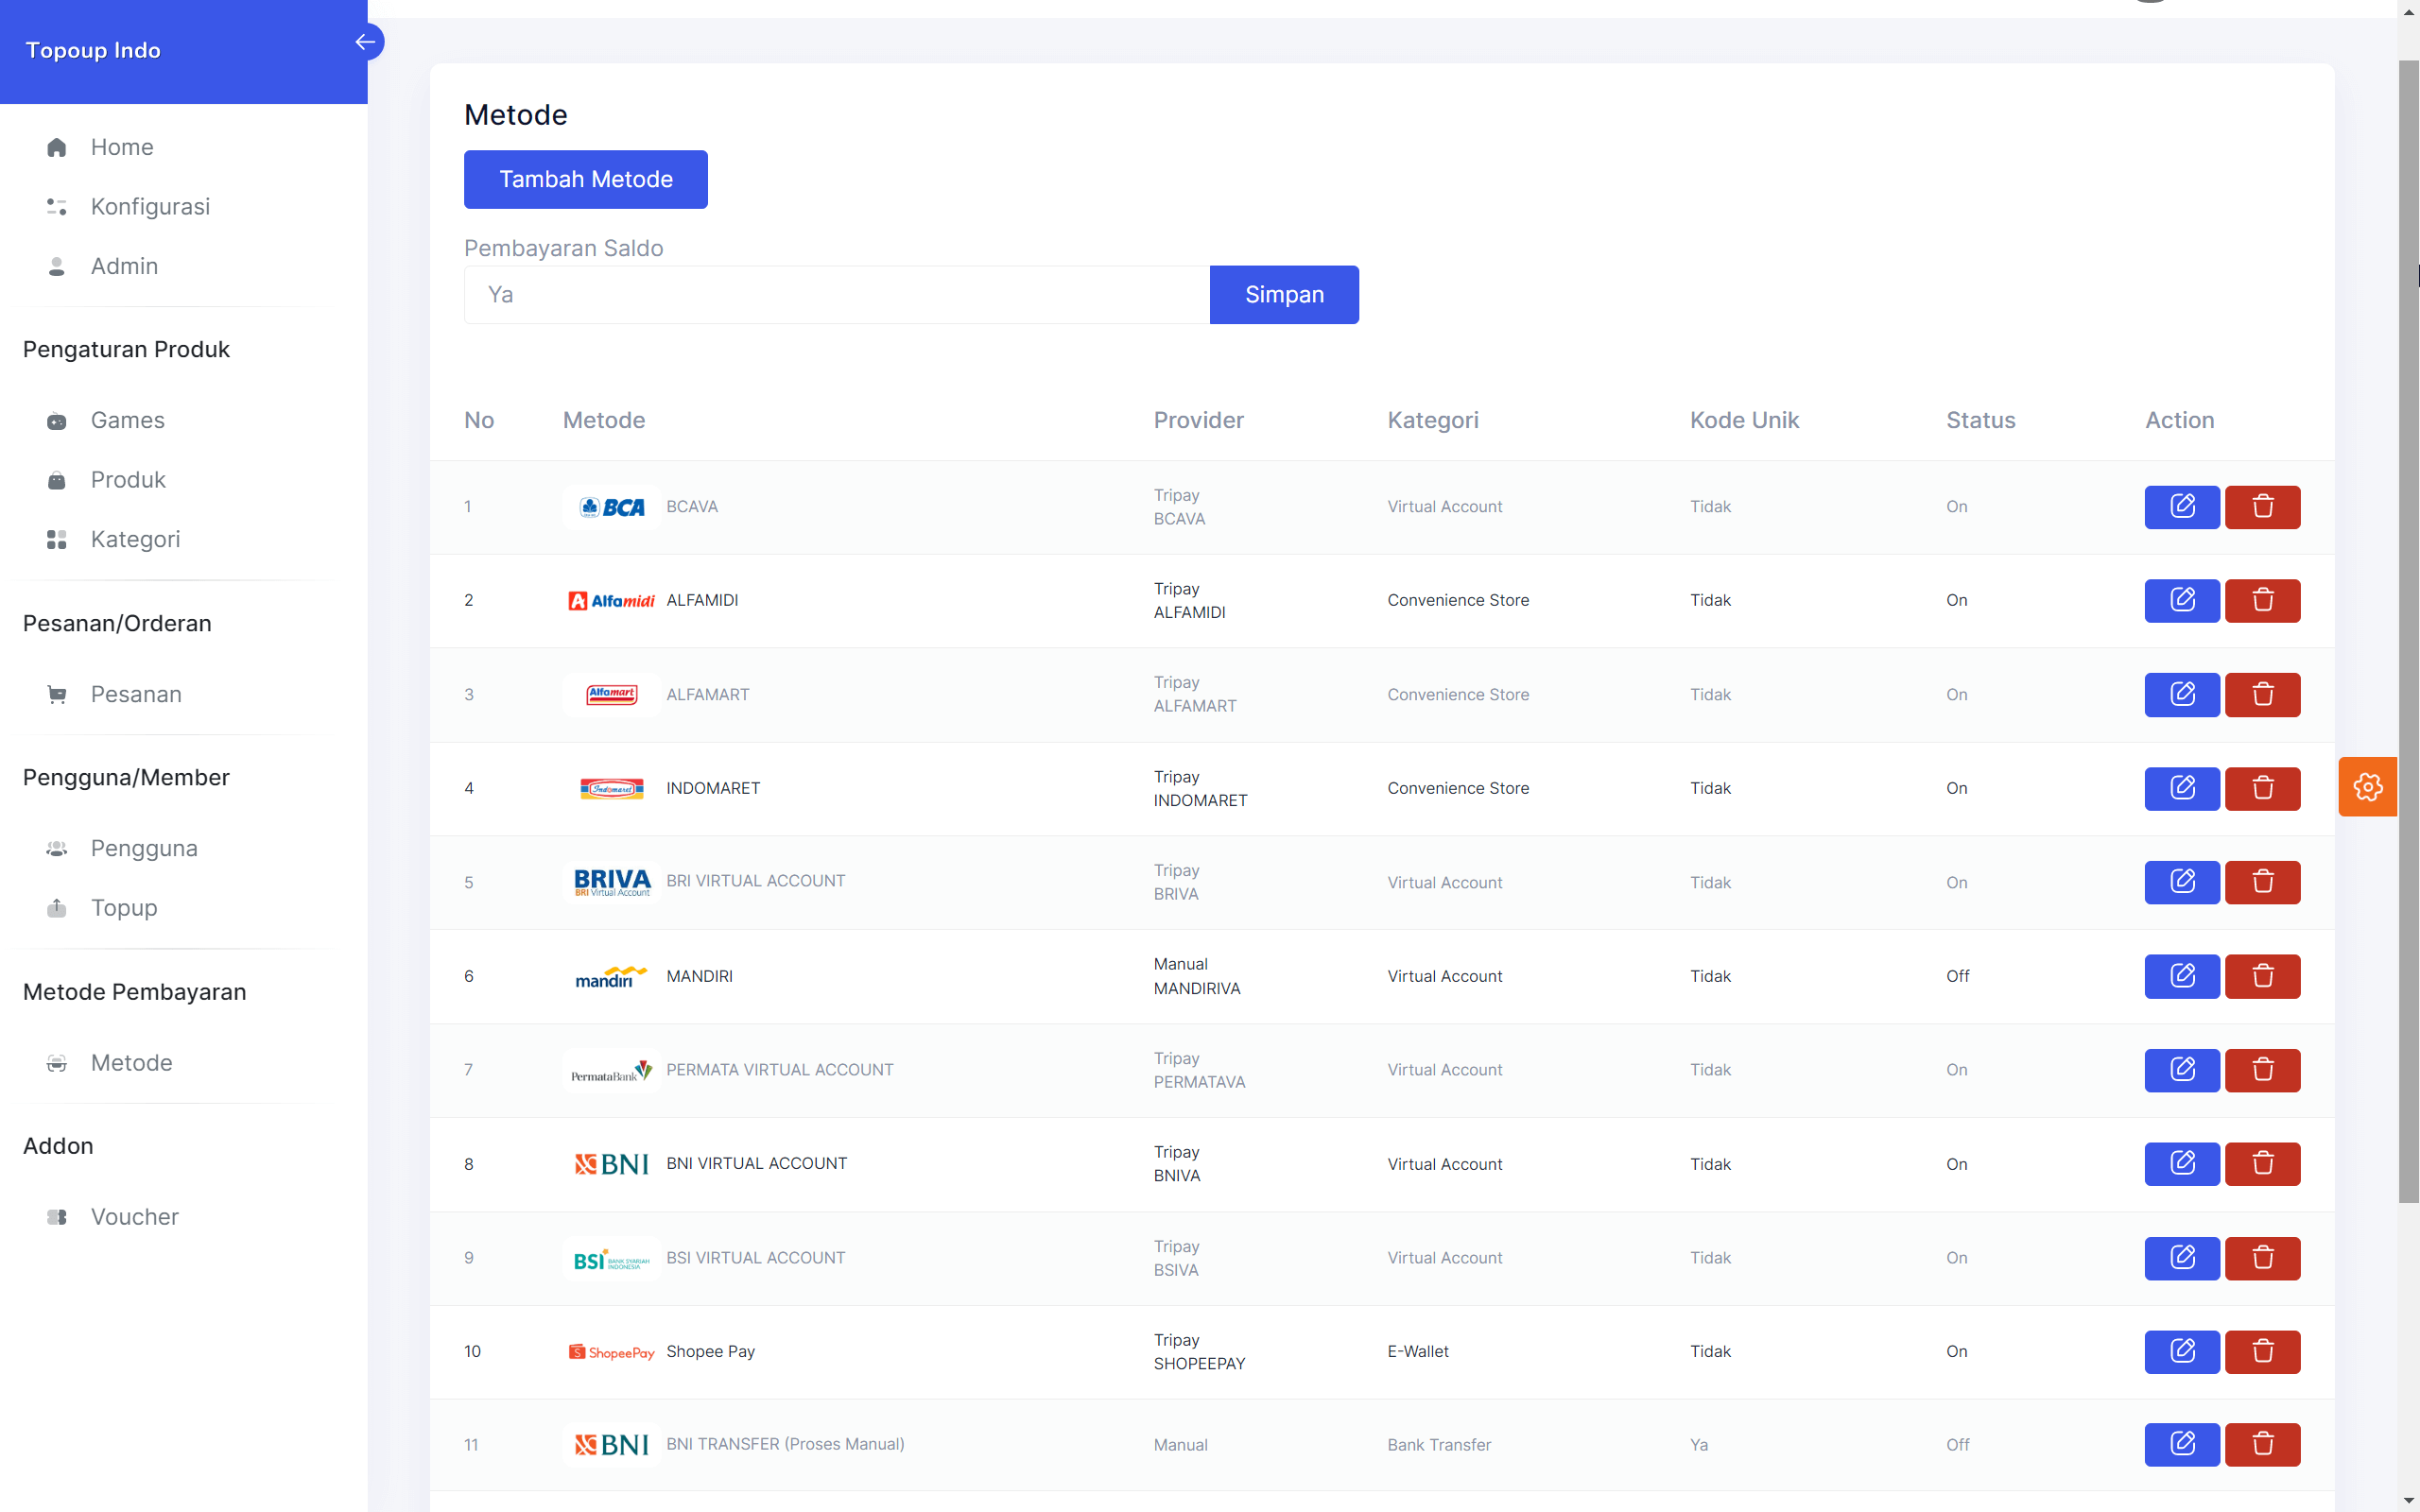
Task: Collapse sidebar with the left arrow icon
Action: click(366, 42)
